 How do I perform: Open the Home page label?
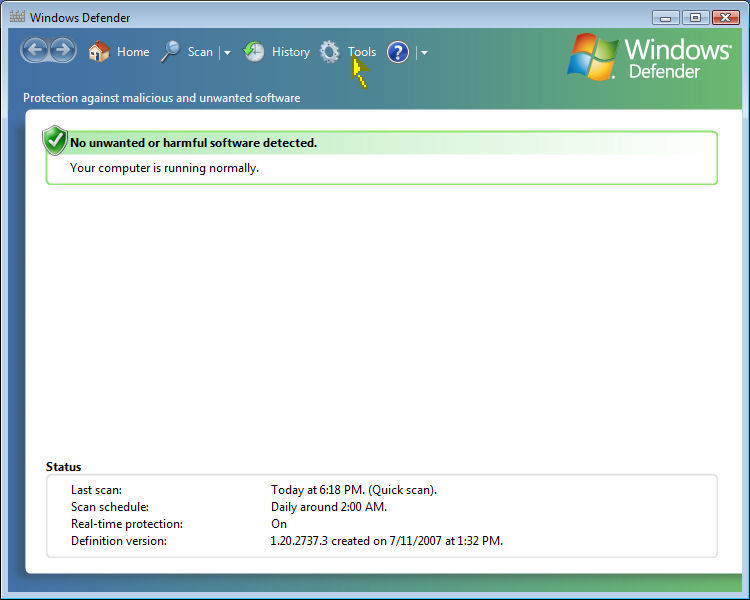click(133, 52)
